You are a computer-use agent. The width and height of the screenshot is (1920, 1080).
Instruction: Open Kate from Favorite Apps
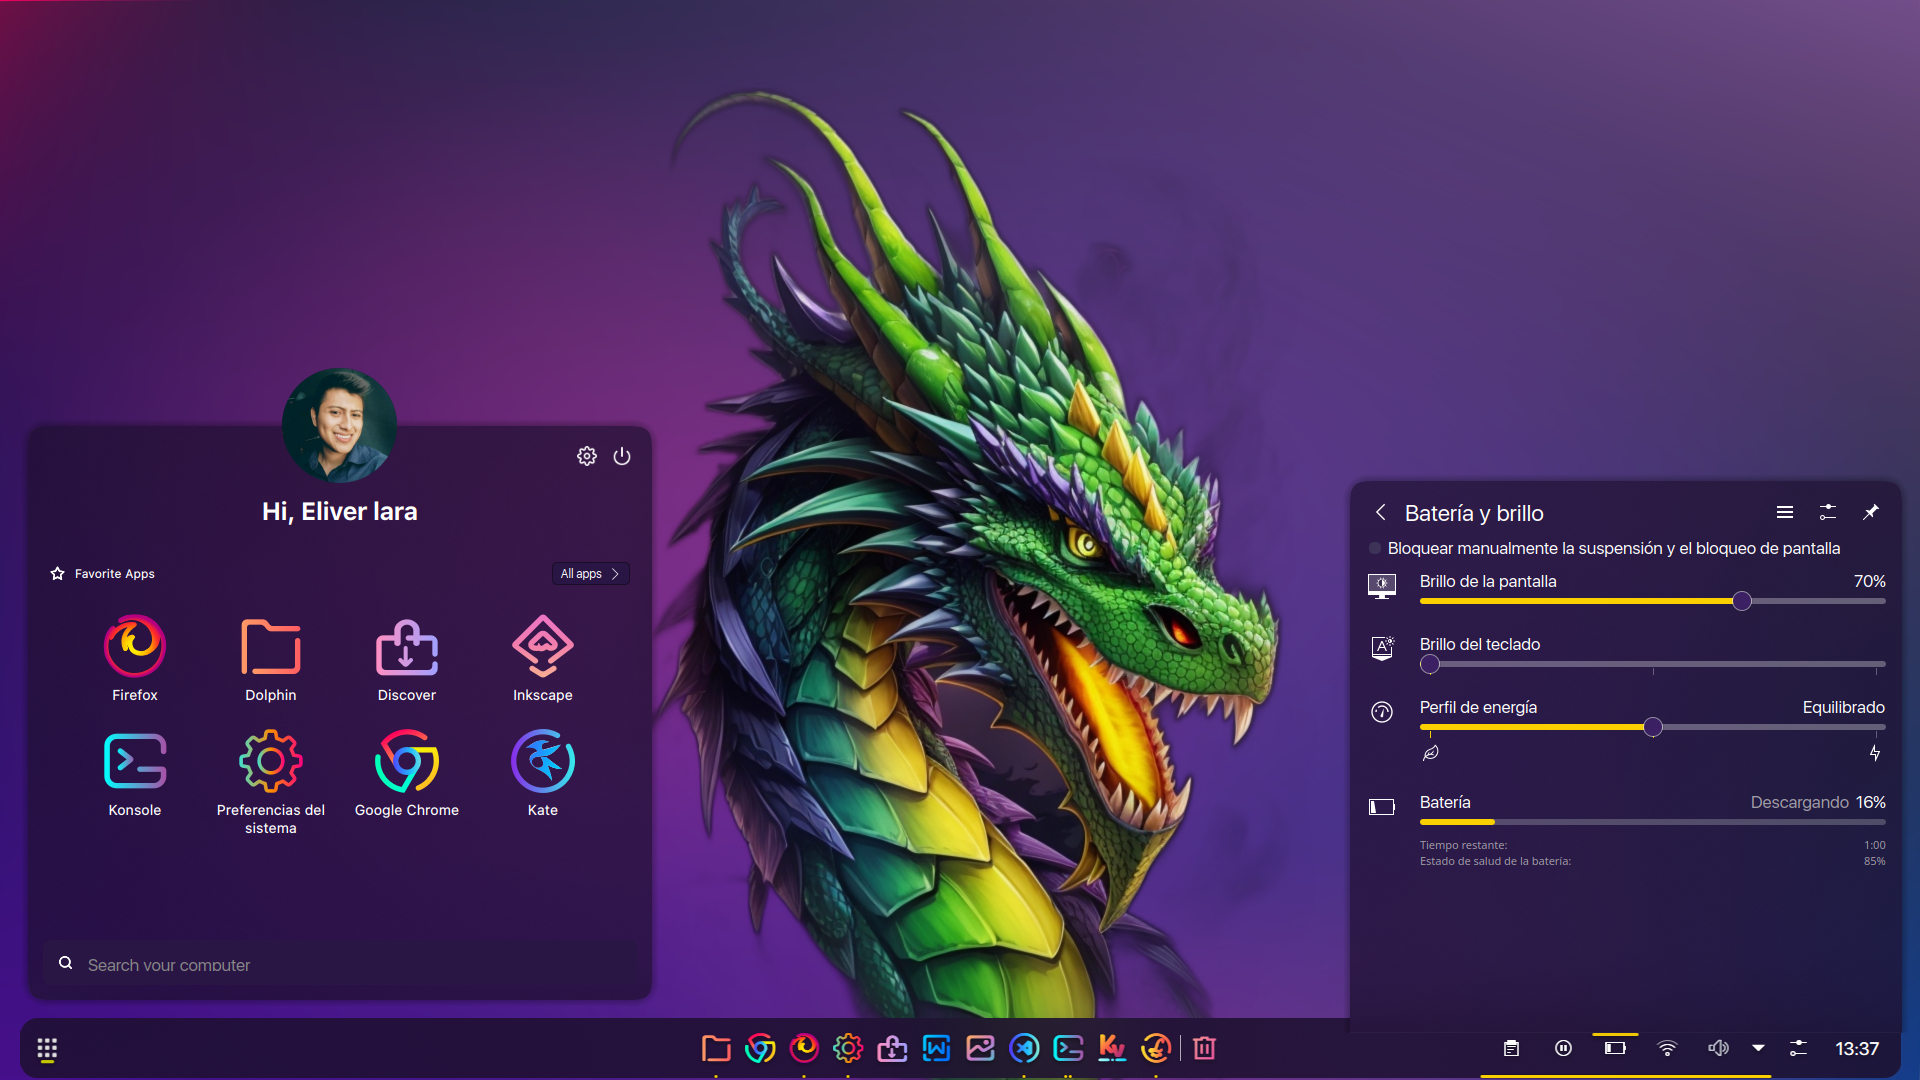(543, 774)
